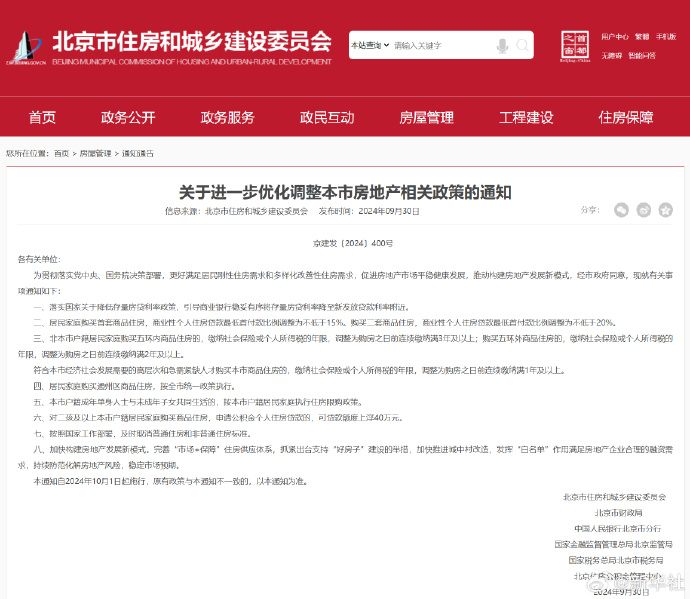690x599 pixels.
Task: Click 通知通告 in the breadcrumb
Action: (138, 154)
